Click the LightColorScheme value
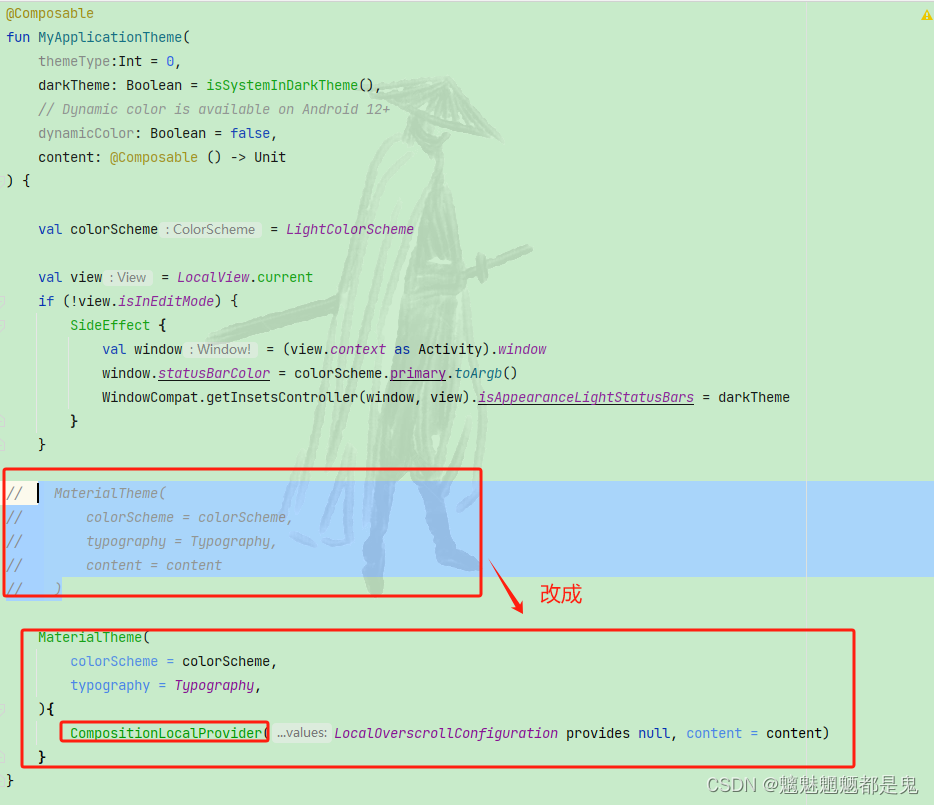Screen dimensions: 934x805 click(349, 229)
